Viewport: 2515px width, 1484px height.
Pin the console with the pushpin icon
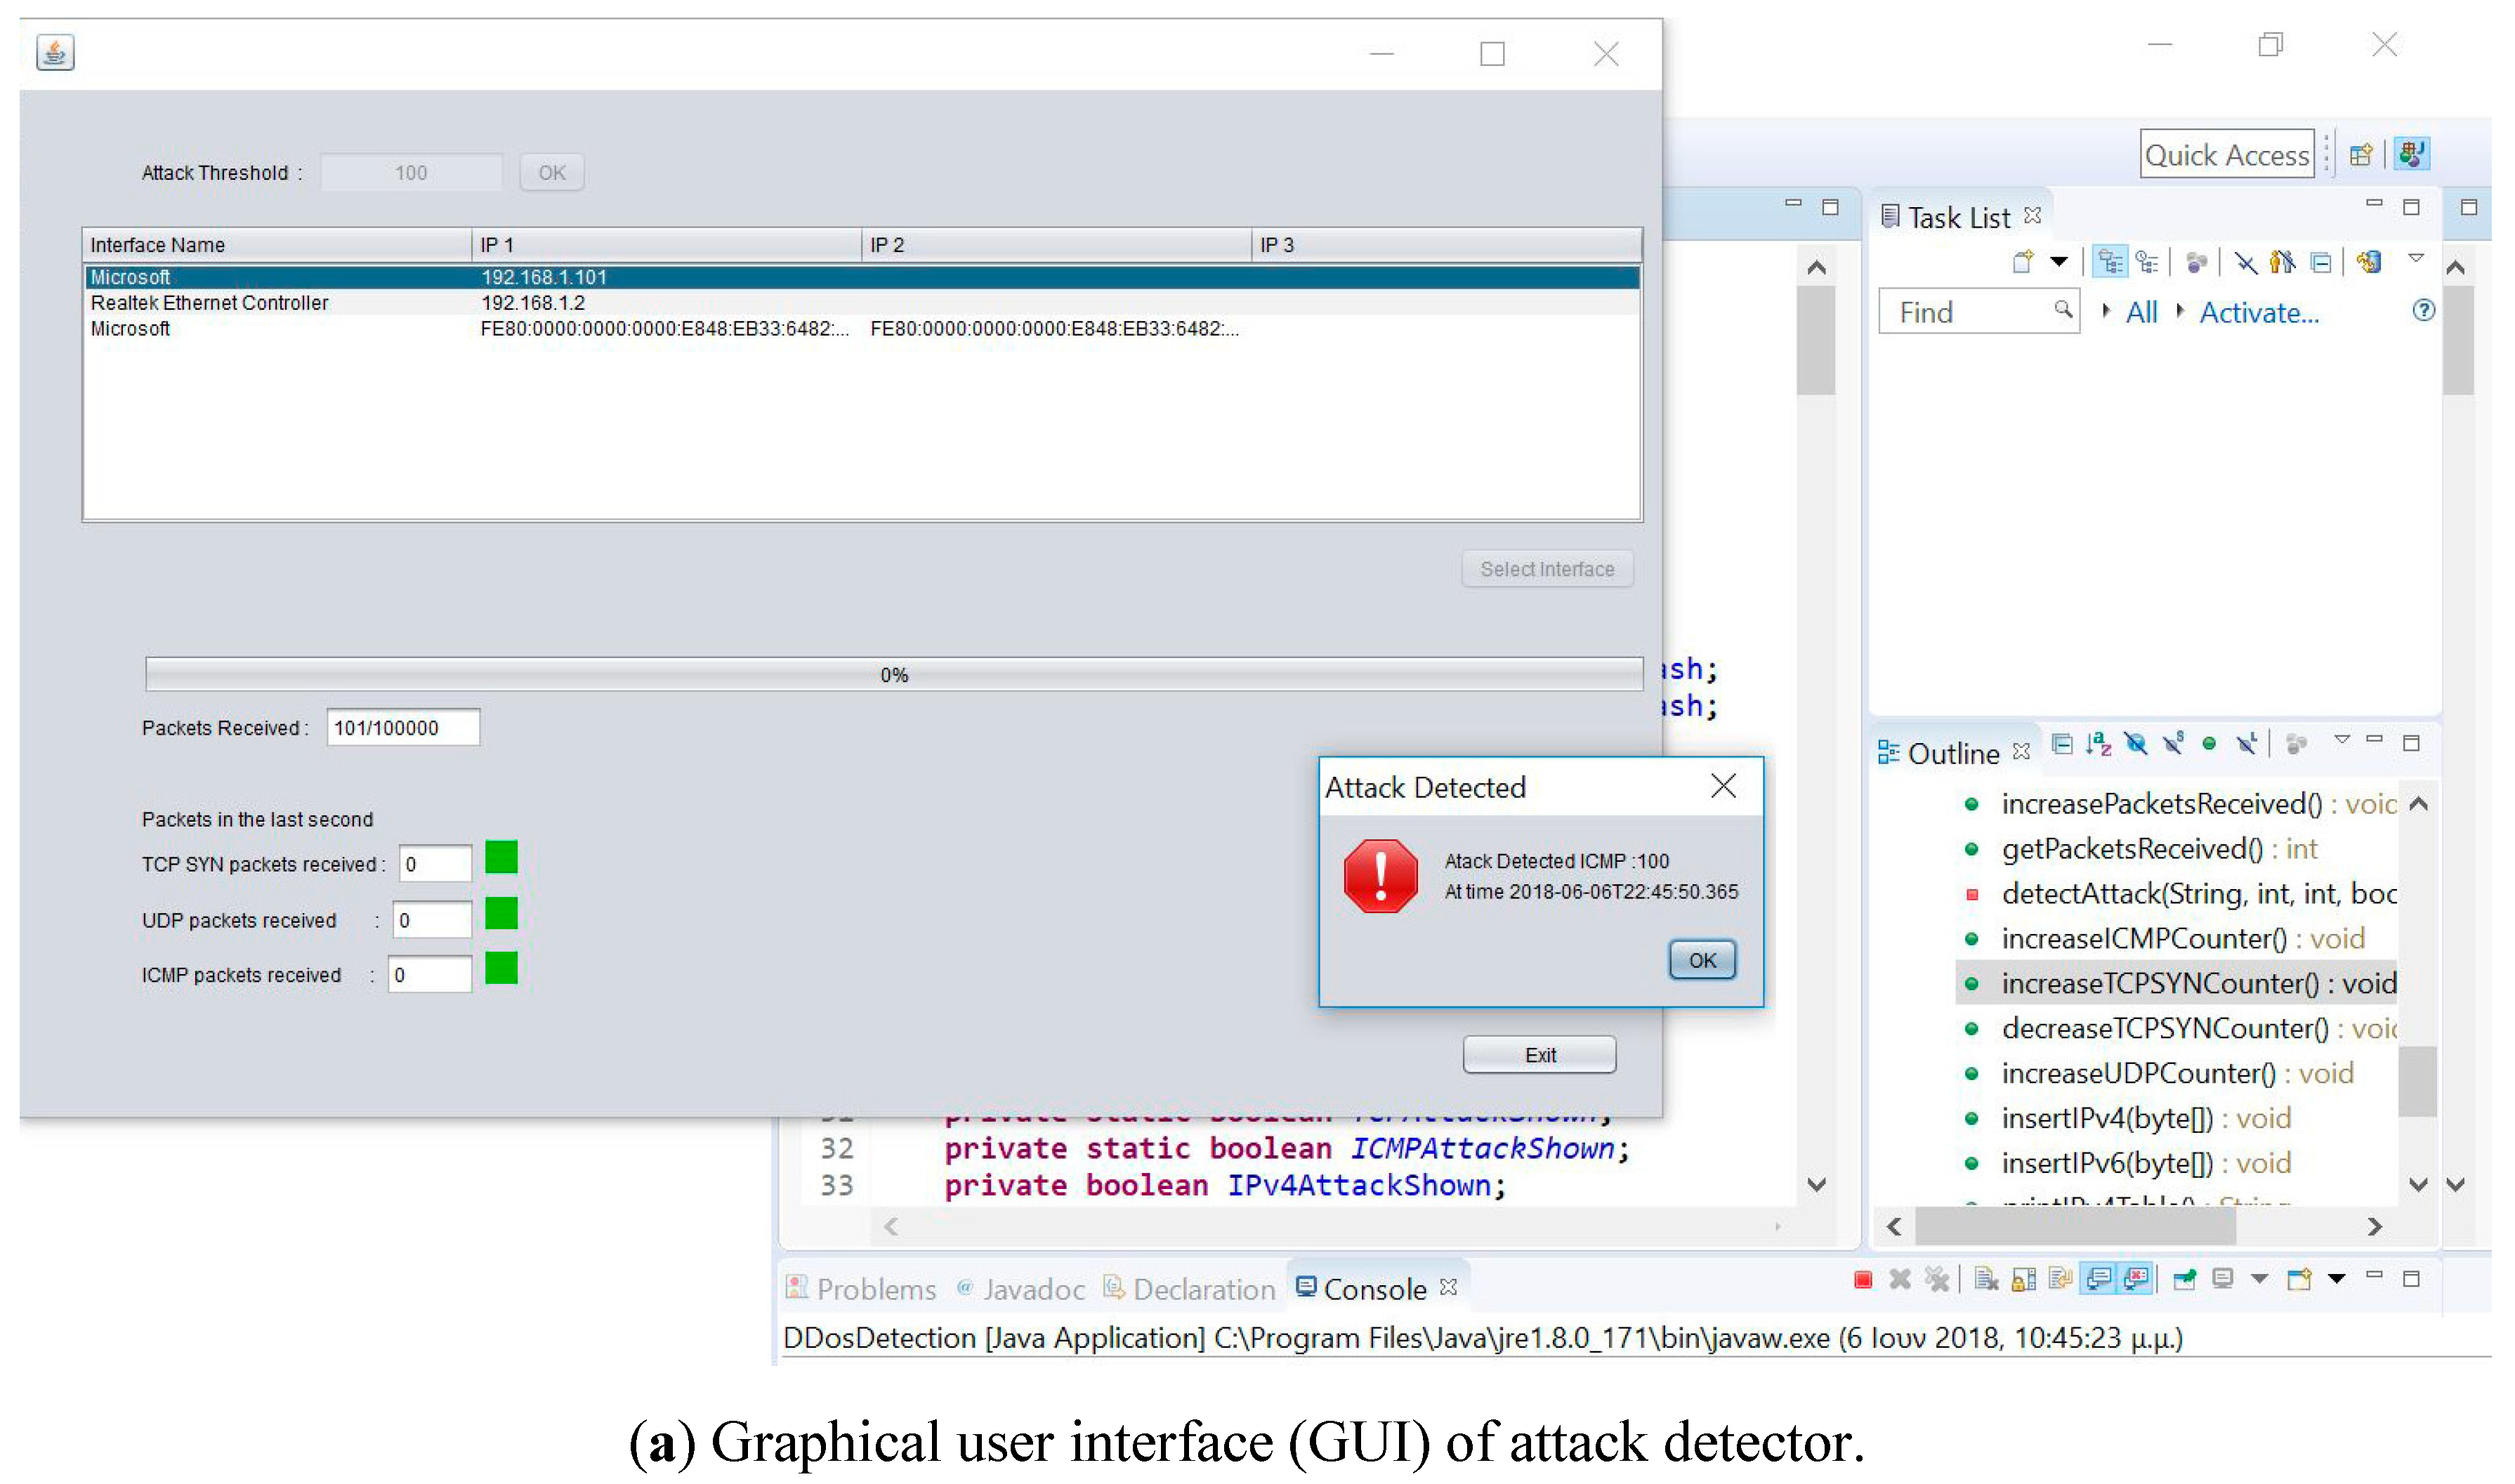[x=2185, y=1279]
